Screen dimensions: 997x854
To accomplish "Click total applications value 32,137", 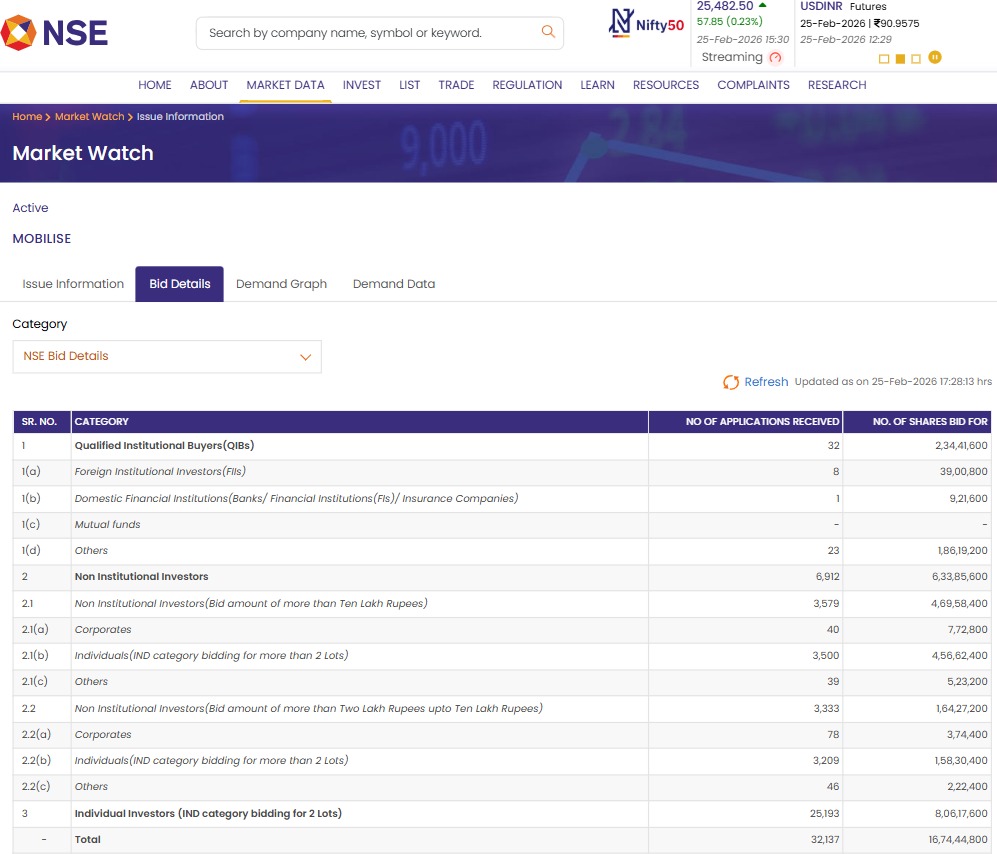I will point(825,839).
